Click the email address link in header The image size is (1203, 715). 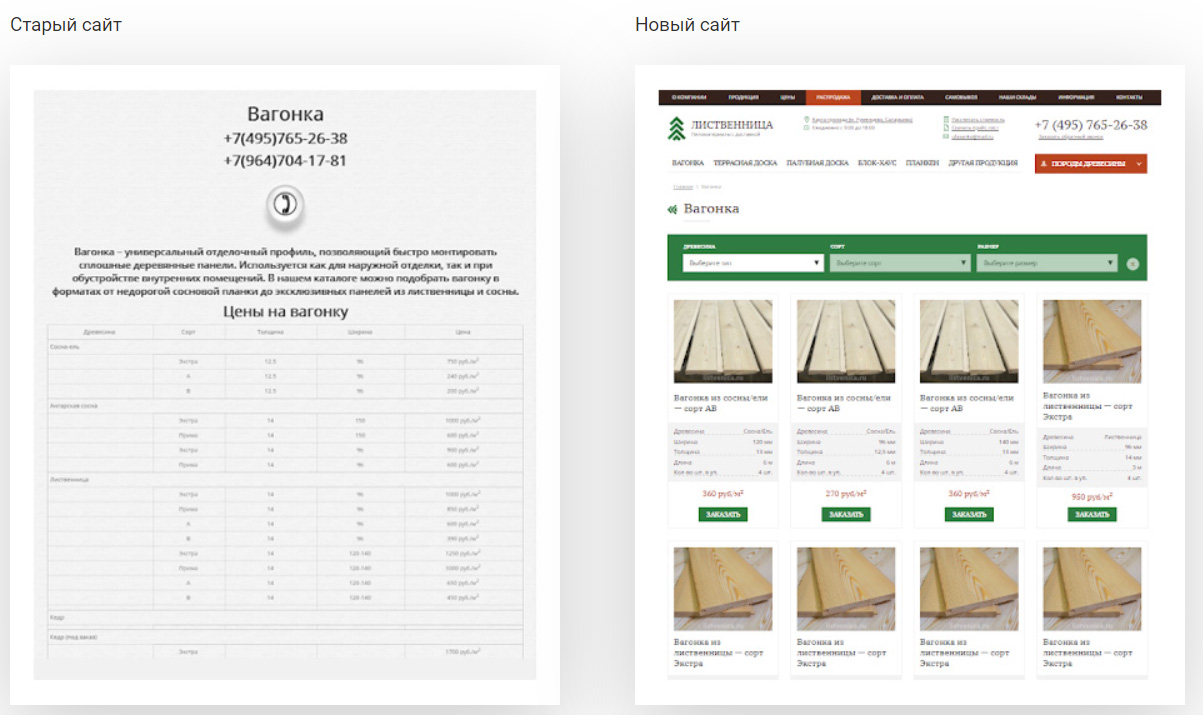(973, 136)
